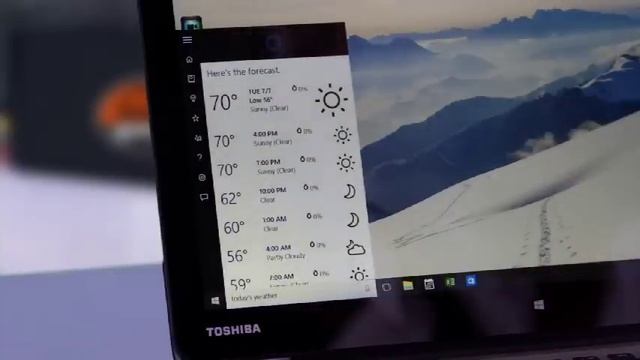
Task: Click the sun icon for 4:00 PM
Action: click(x=342, y=135)
